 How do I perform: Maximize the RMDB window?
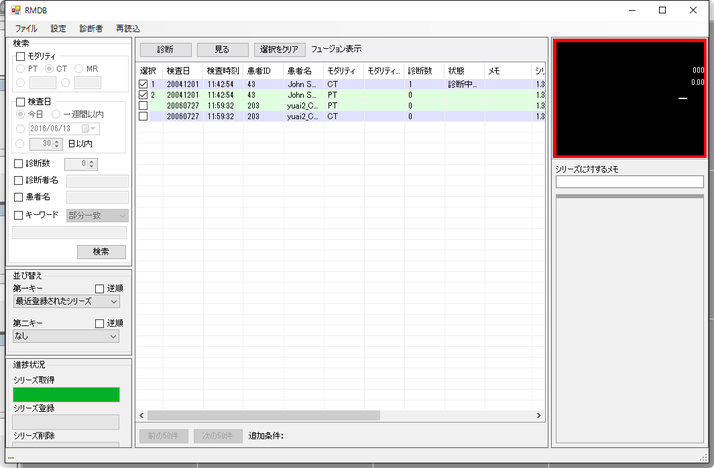[x=663, y=10]
